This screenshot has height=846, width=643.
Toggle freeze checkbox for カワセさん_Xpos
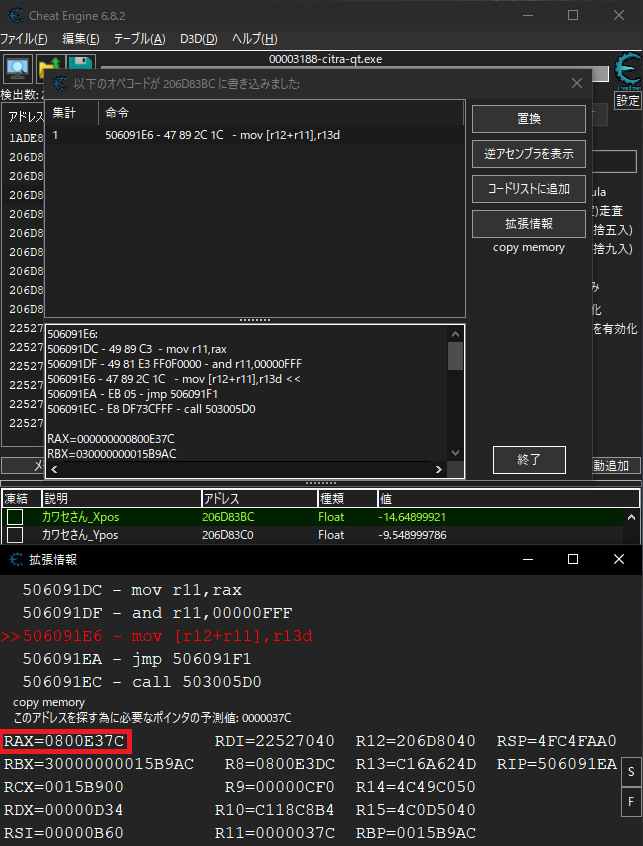coord(15,517)
